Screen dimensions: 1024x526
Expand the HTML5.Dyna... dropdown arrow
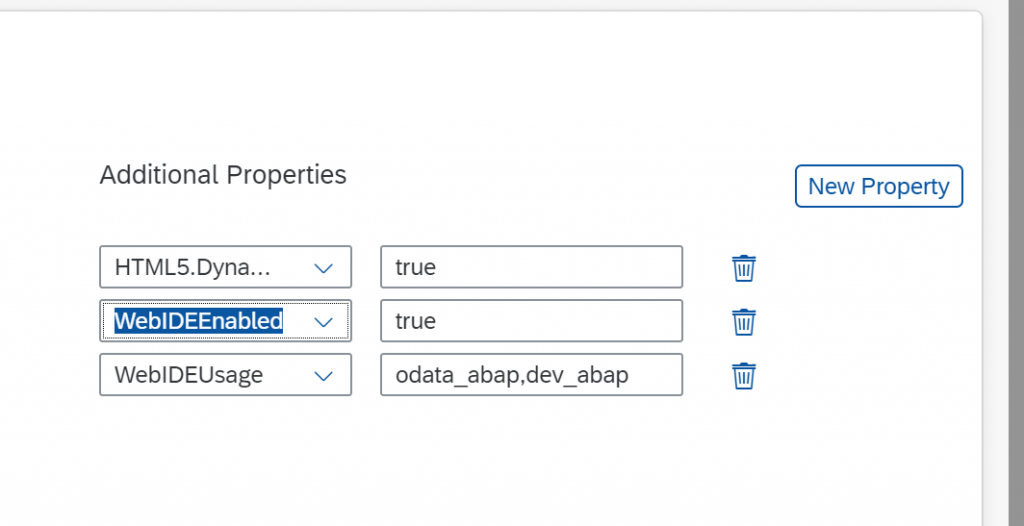[x=323, y=268]
